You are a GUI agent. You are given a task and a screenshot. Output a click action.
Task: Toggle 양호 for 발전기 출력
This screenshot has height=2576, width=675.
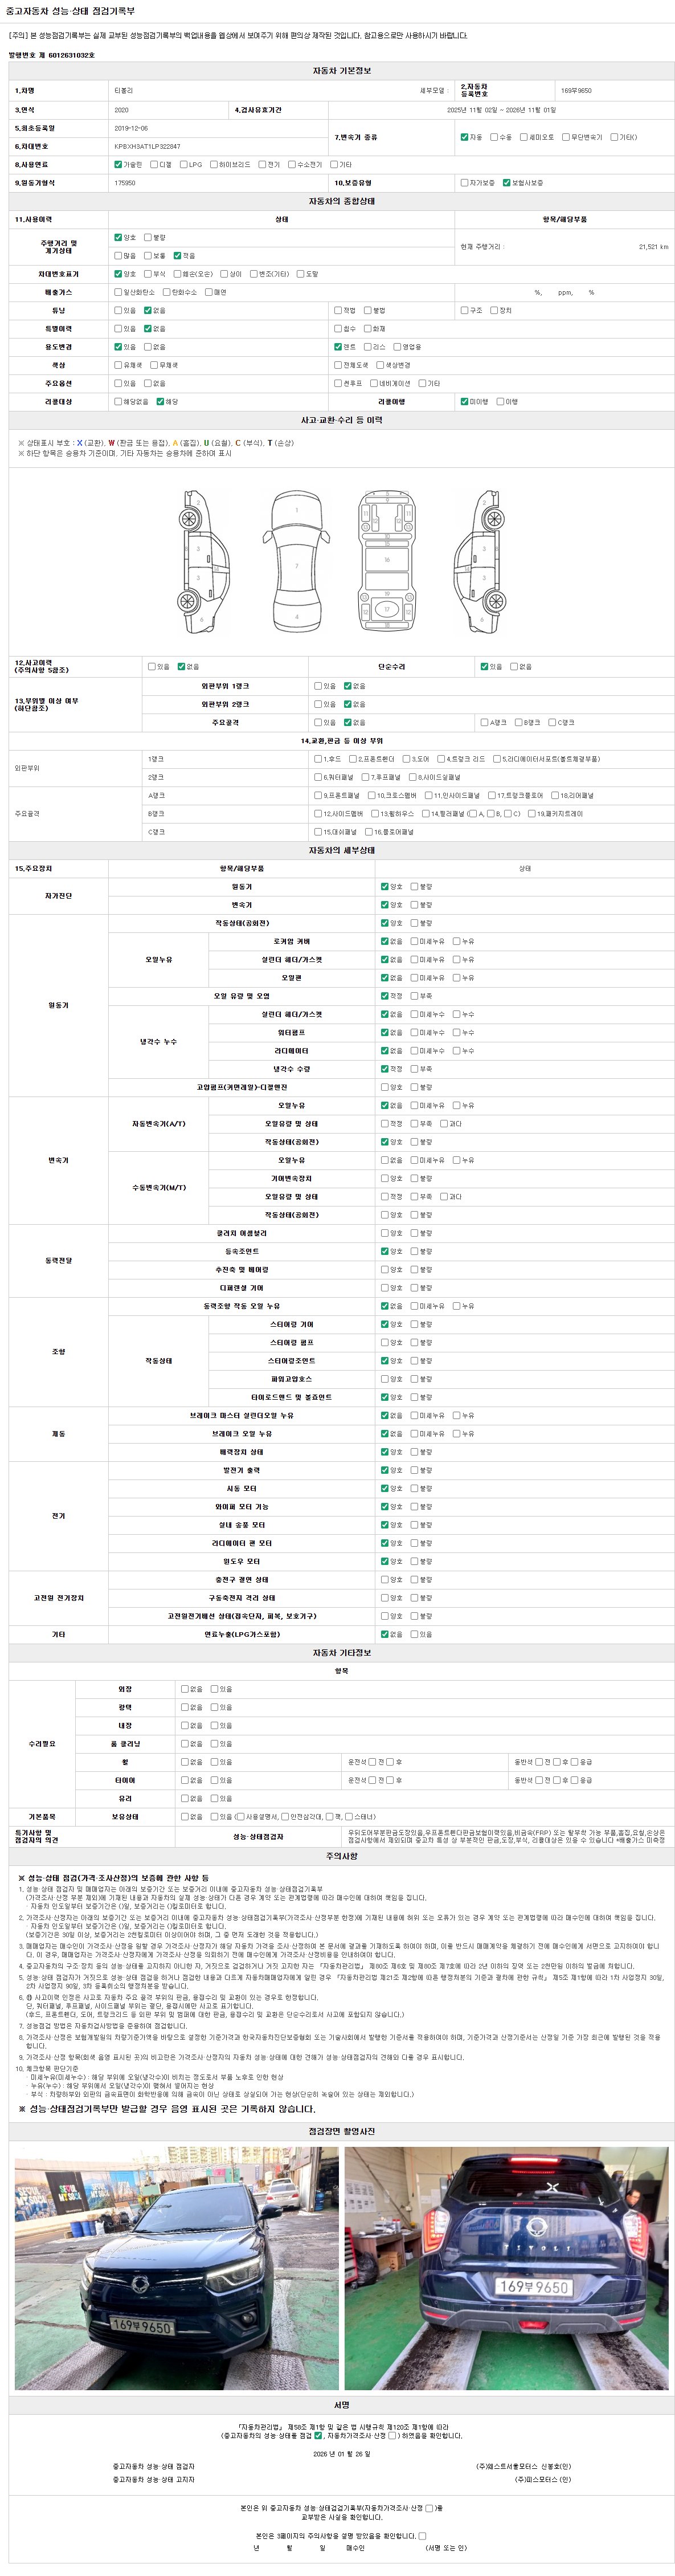[385, 1471]
